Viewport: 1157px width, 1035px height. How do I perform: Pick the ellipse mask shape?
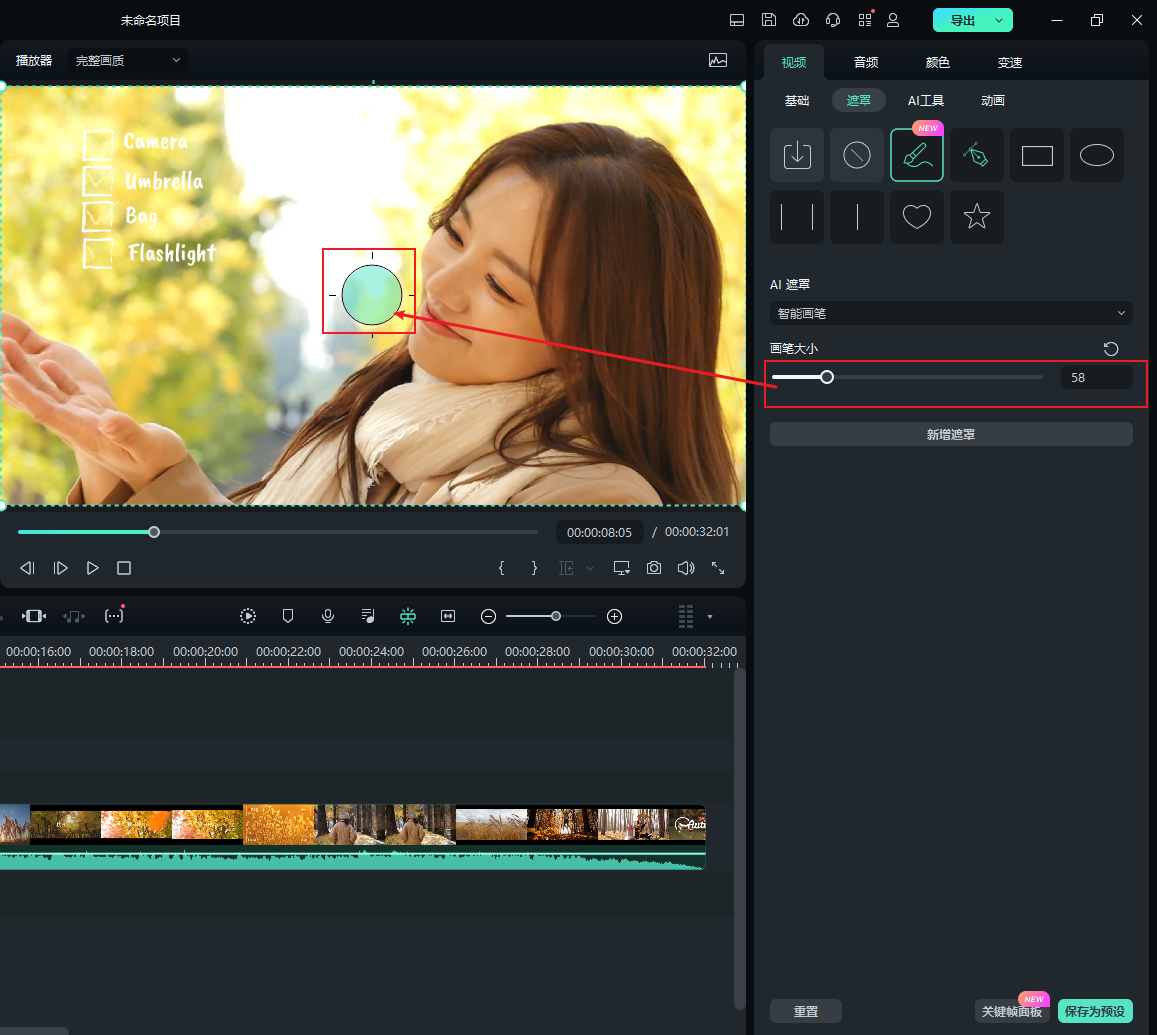click(x=1096, y=155)
